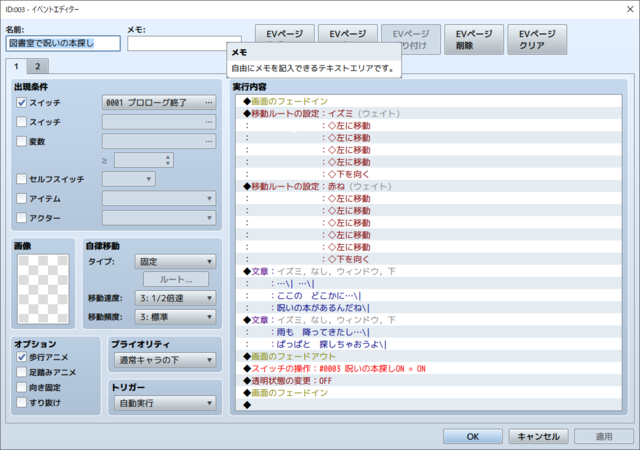Image resolution: width=640 pixels, height=450 pixels.
Task: Open the セルフスイッチ dropdown
Action: (129, 179)
